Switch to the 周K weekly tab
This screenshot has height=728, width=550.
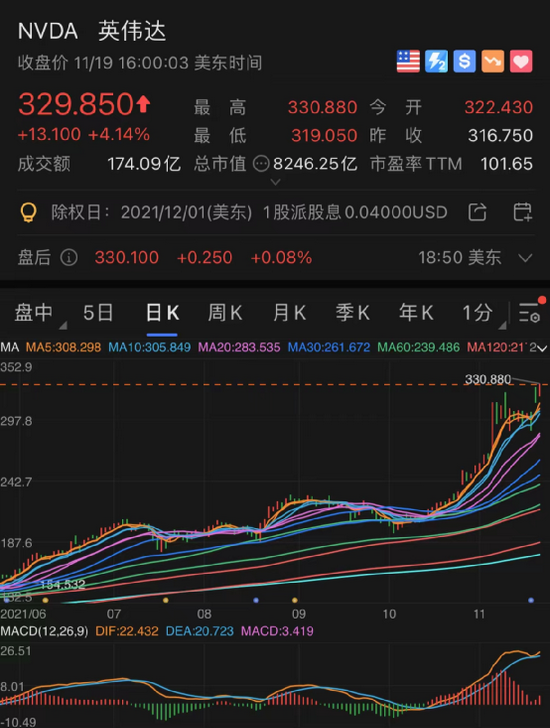tap(225, 313)
